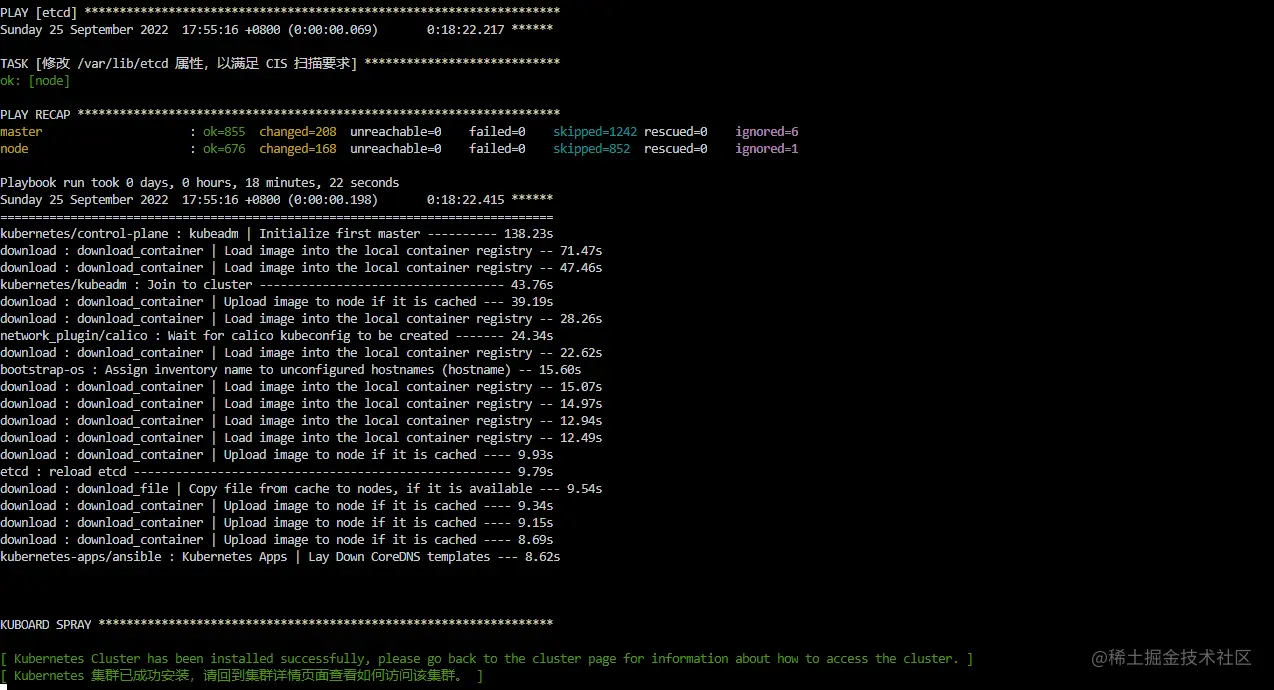Image resolution: width=1274 pixels, height=690 pixels.
Task: Click 'failed=0' in the node row
Action: 497,148
